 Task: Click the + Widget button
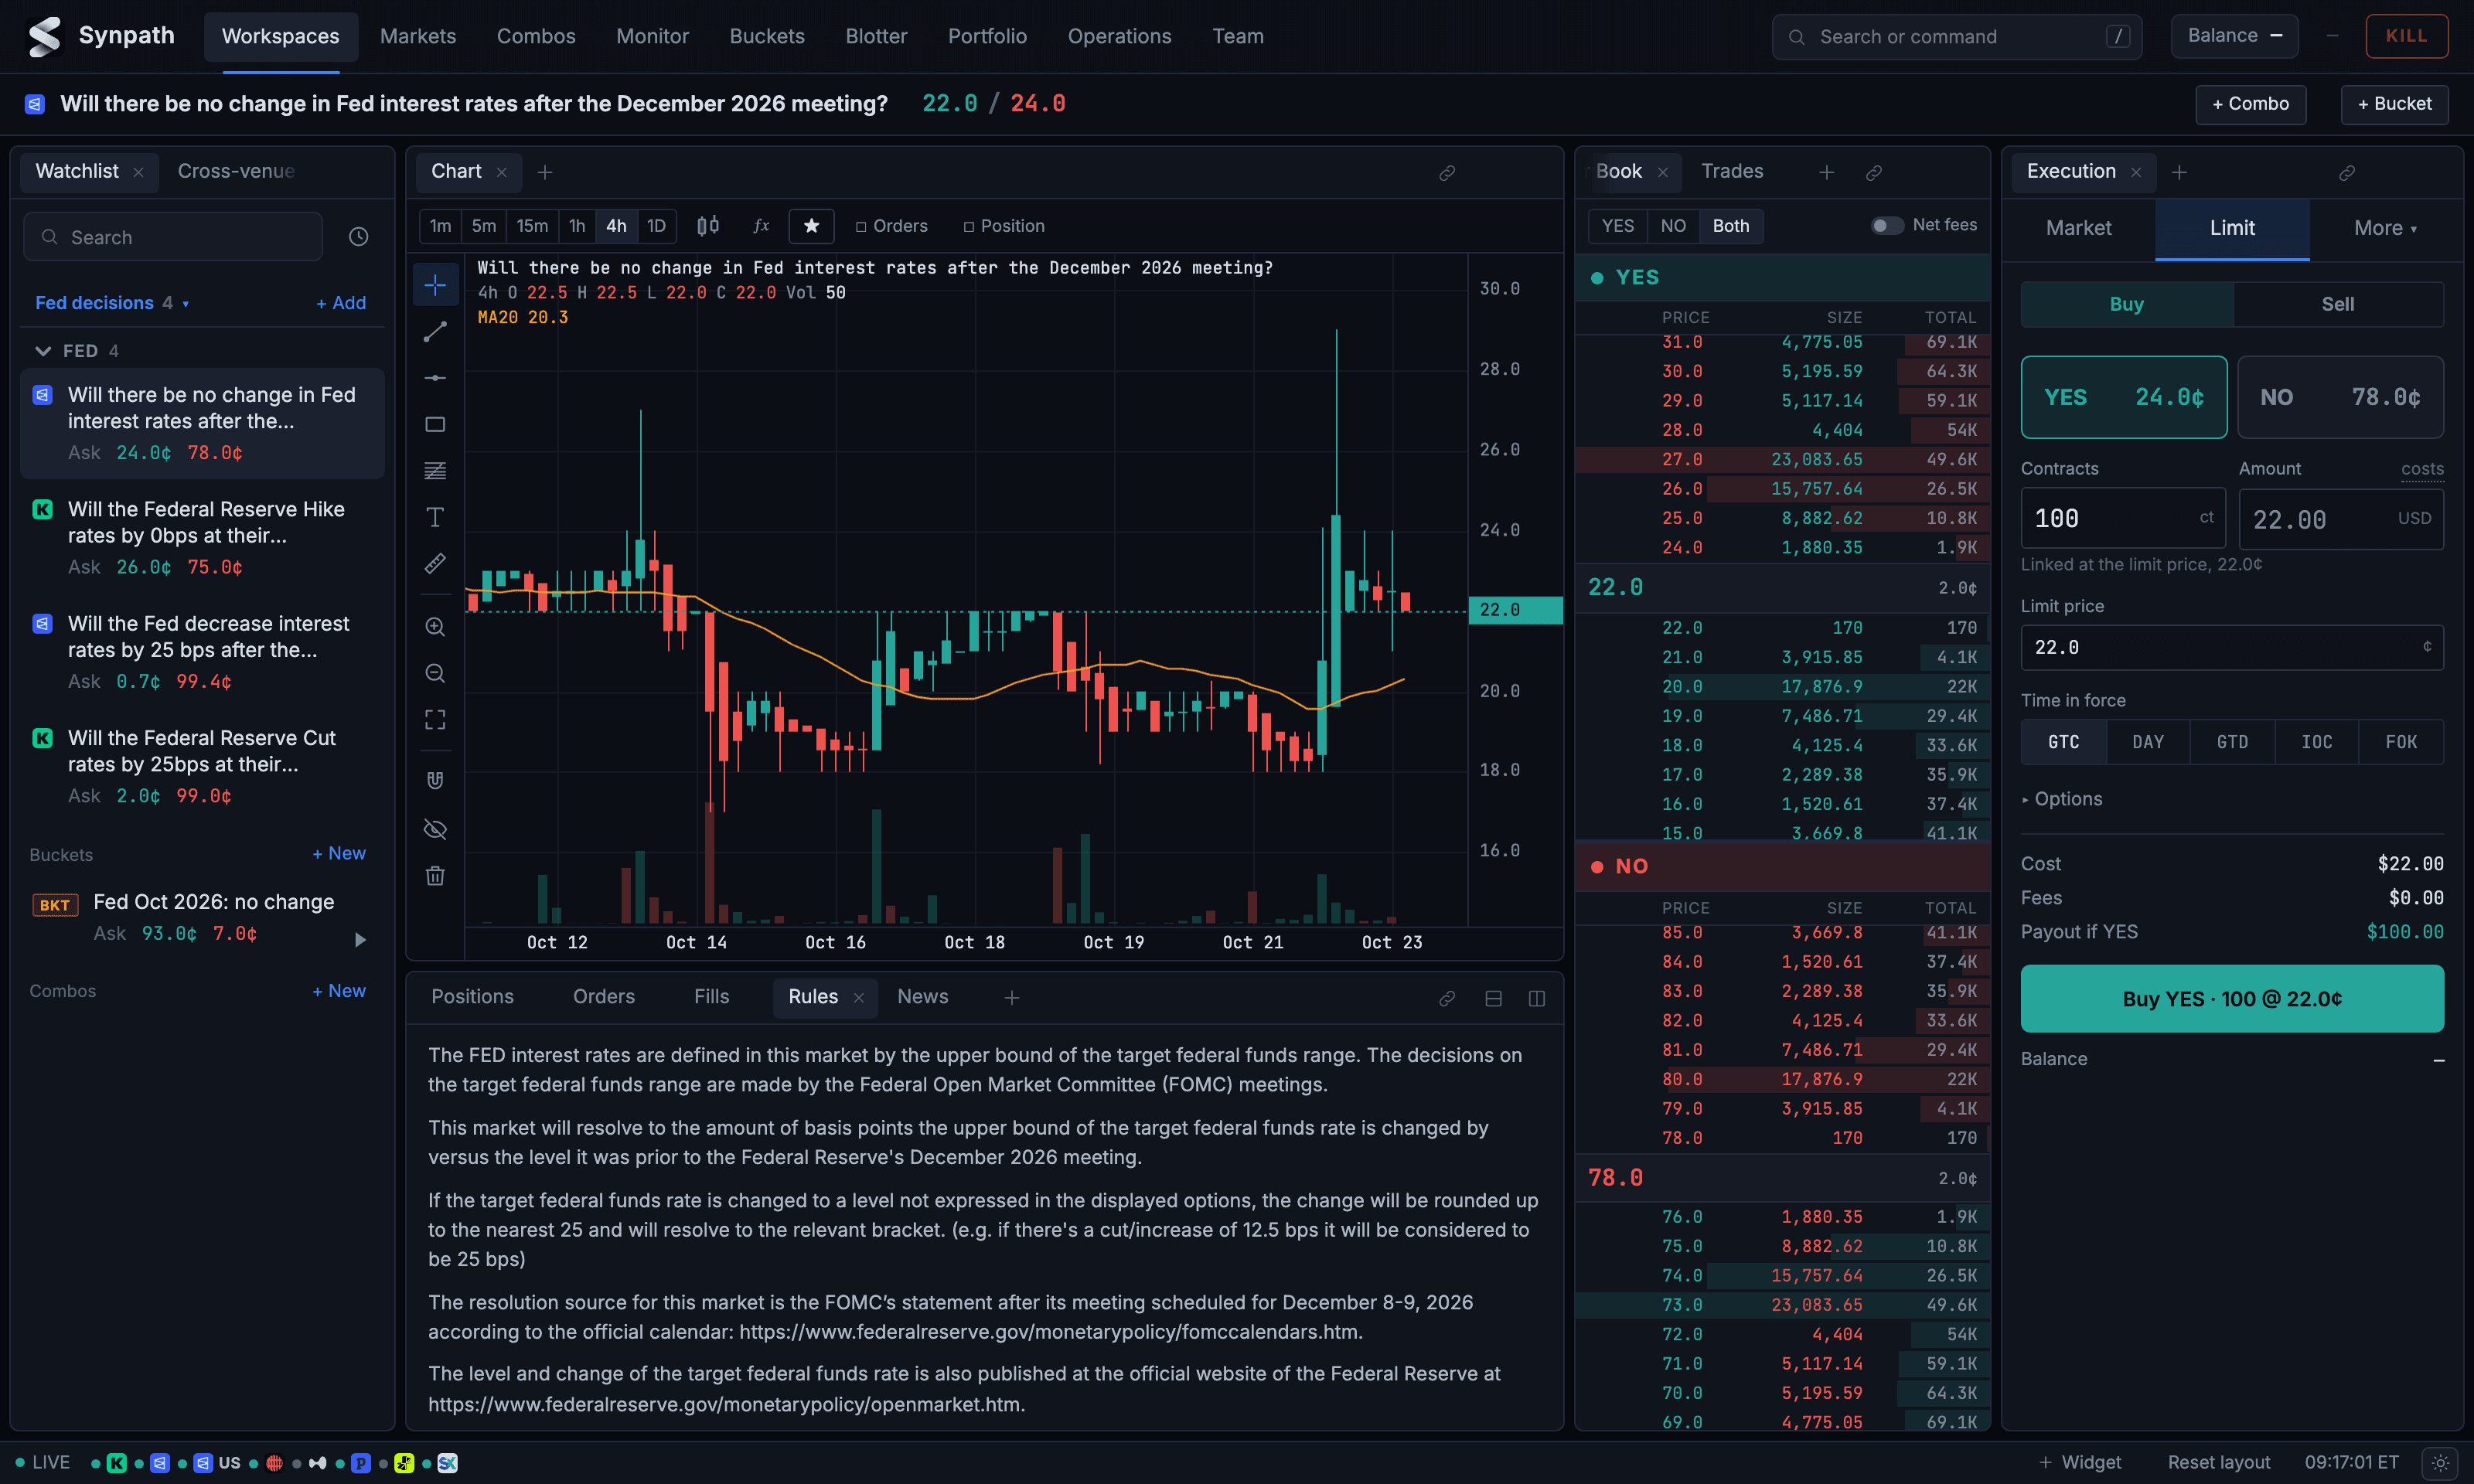(x=2080, y=1462)
